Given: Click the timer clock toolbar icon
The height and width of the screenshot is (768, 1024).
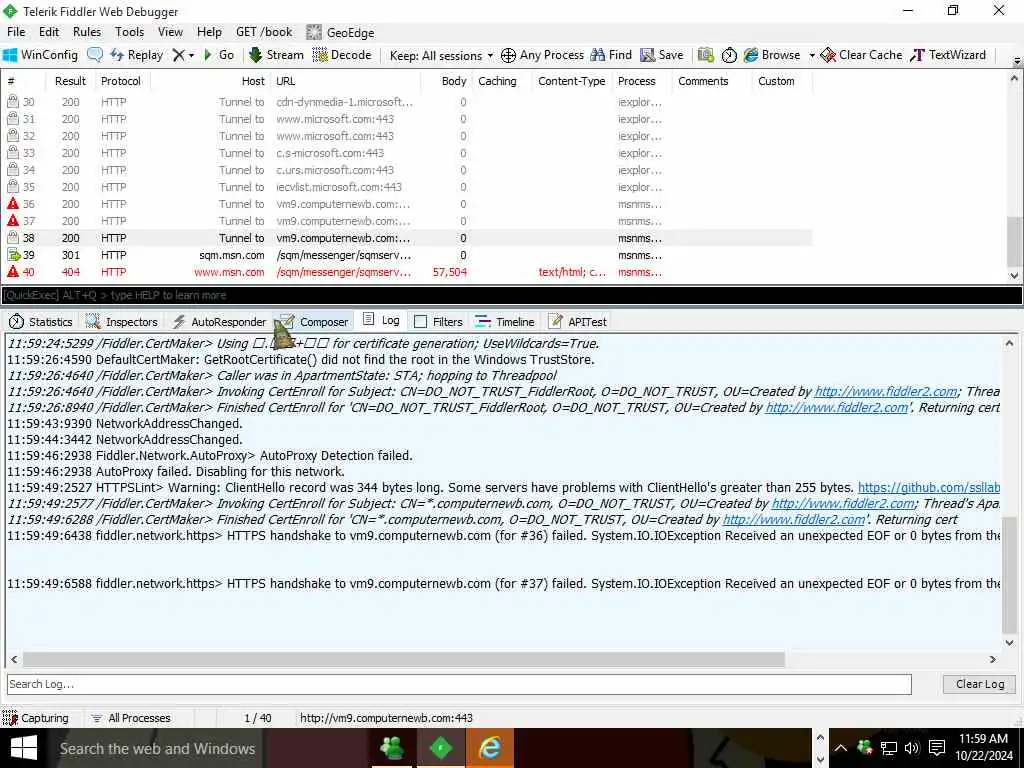Looking at the screenshot, I should coord(729,56).
